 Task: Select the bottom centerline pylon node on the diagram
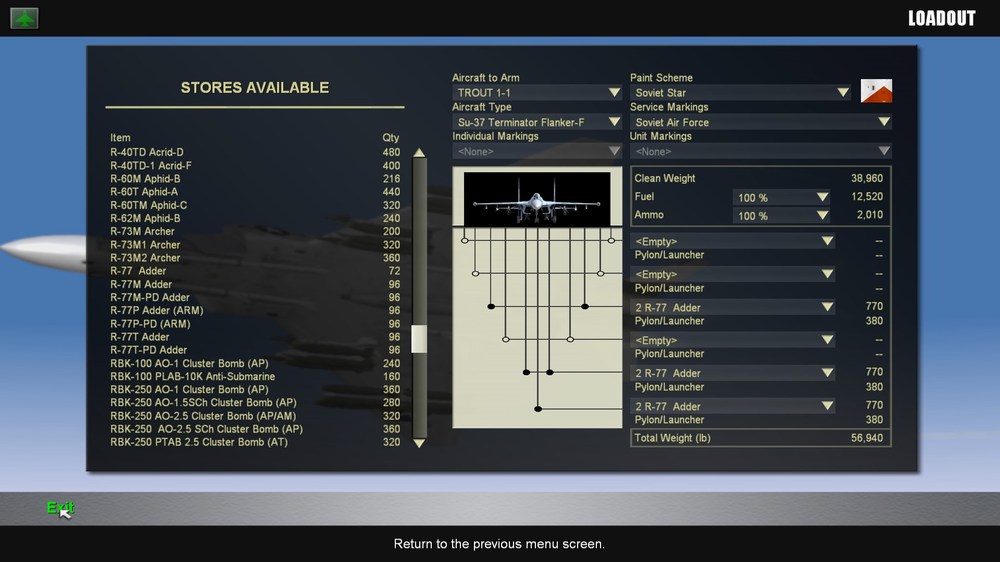click(x=538, y=409)
